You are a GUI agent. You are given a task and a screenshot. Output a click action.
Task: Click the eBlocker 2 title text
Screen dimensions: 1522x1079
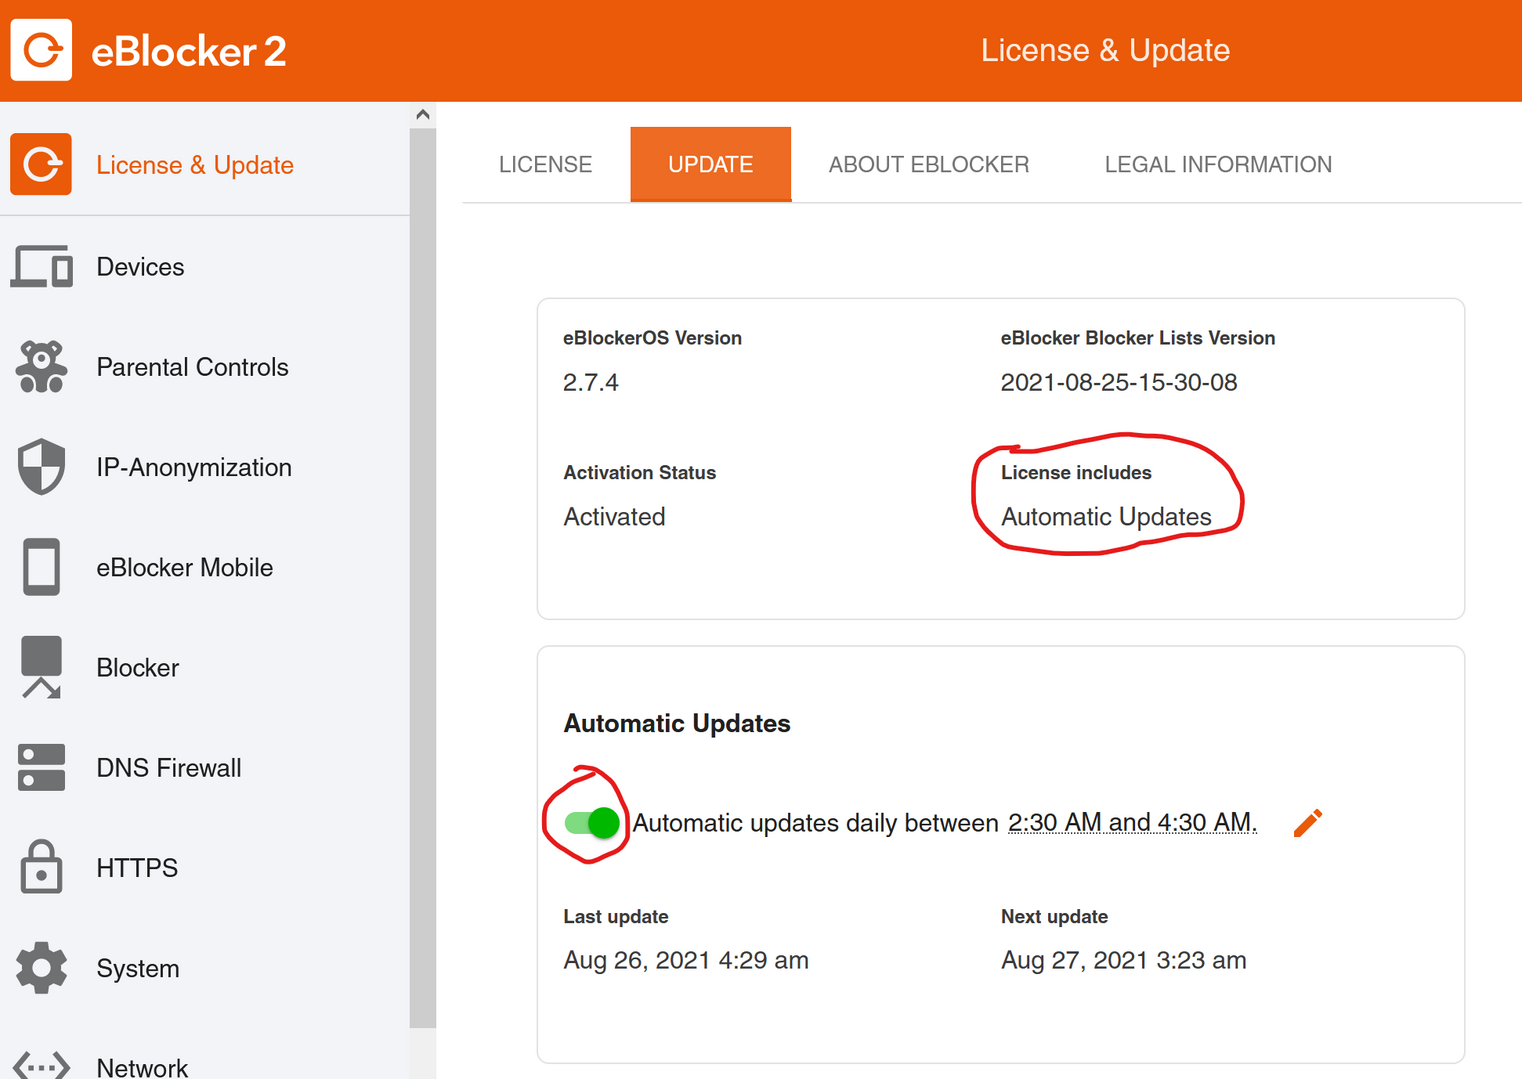pyautogui.click(x=189, y=51)
